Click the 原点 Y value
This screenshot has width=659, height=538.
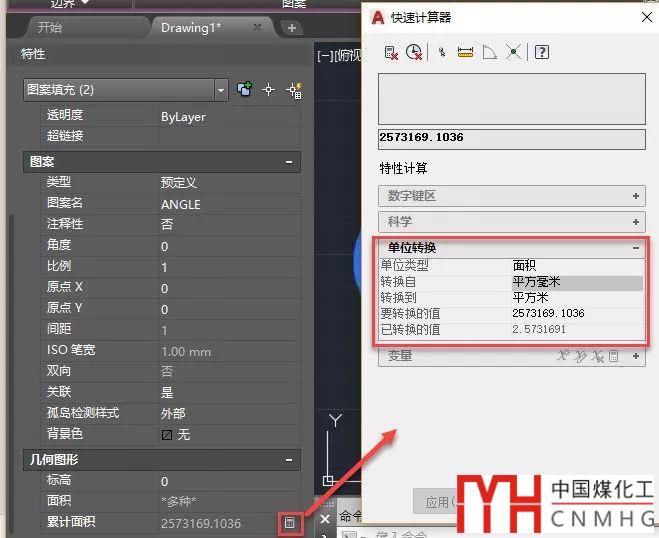coord(229,309)
